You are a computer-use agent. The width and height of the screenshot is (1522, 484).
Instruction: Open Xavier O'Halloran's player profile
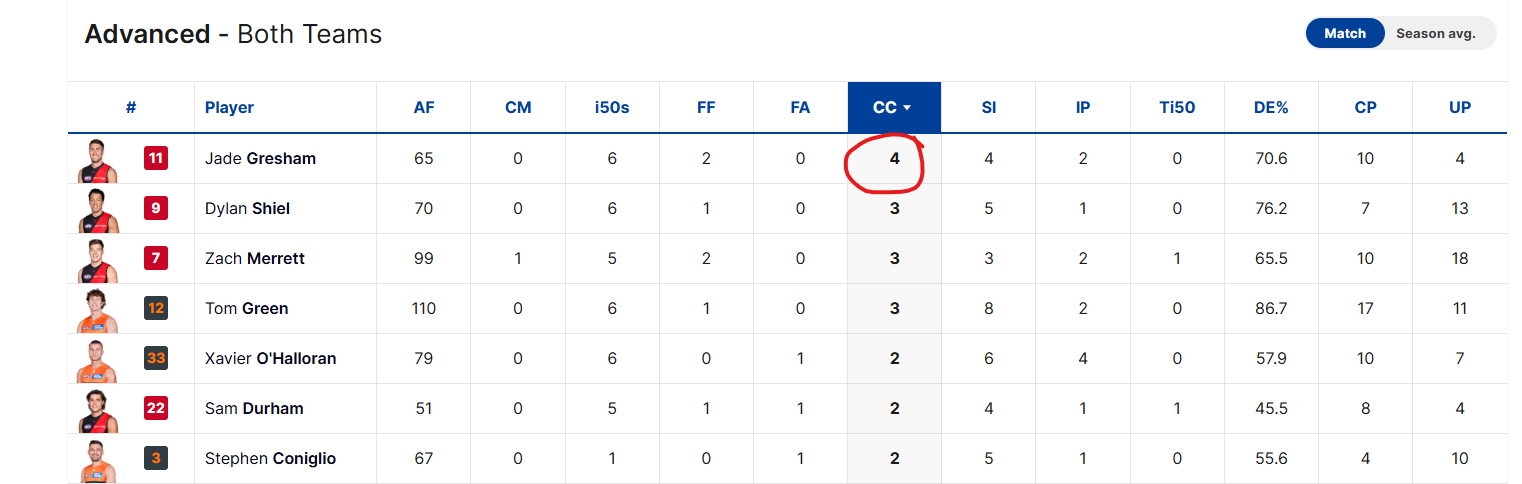point(270,358)
